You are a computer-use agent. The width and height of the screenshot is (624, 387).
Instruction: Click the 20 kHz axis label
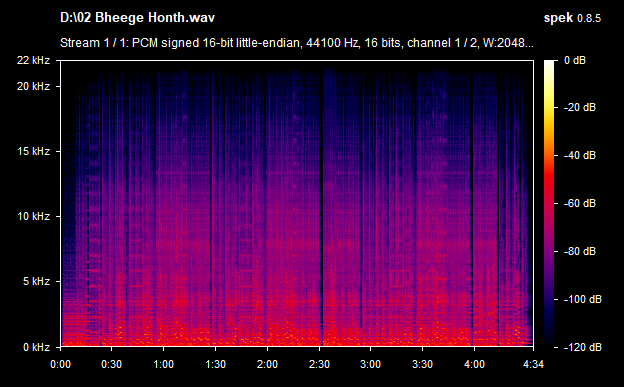point(33,86)
